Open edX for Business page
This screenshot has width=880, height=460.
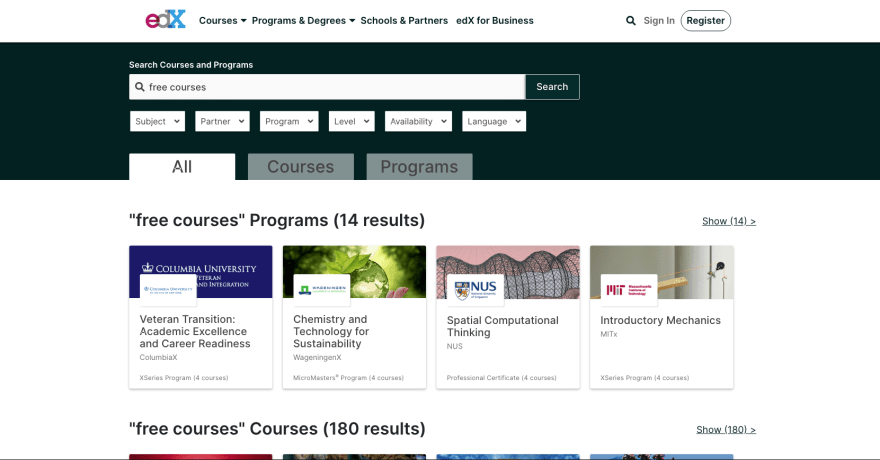point(495,21)
